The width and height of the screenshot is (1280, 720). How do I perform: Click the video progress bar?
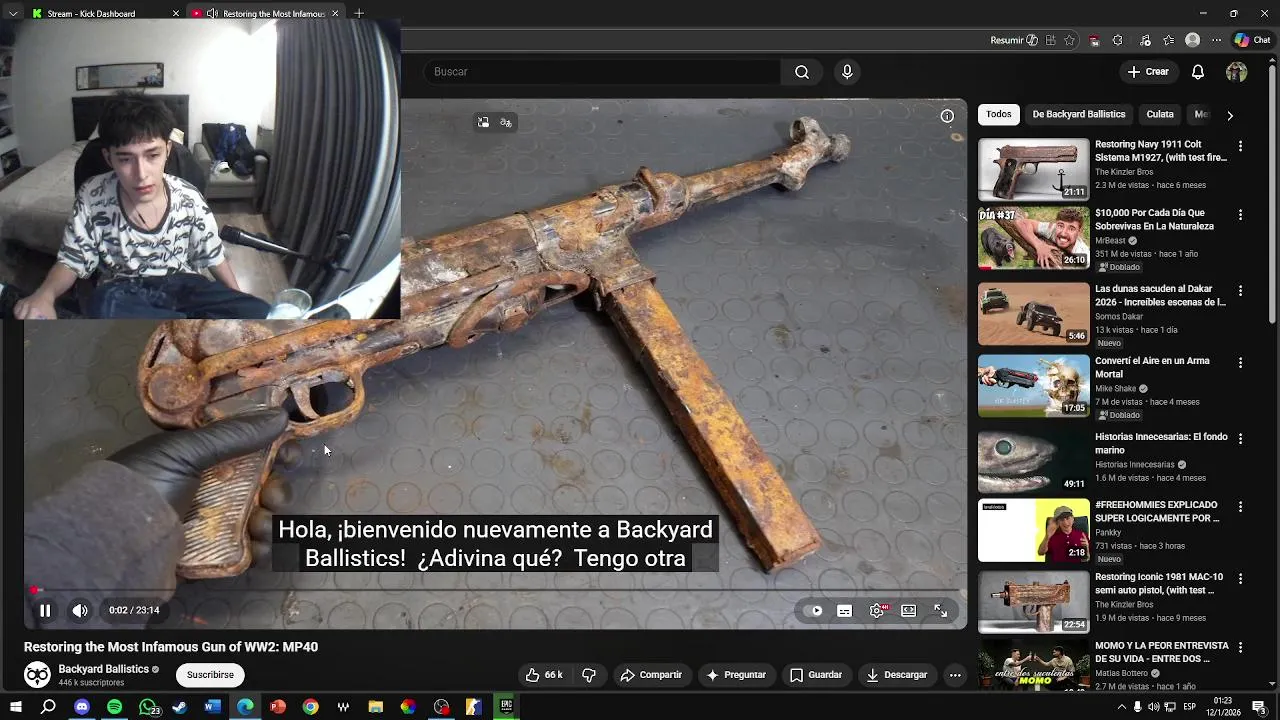tap(496, 590)
